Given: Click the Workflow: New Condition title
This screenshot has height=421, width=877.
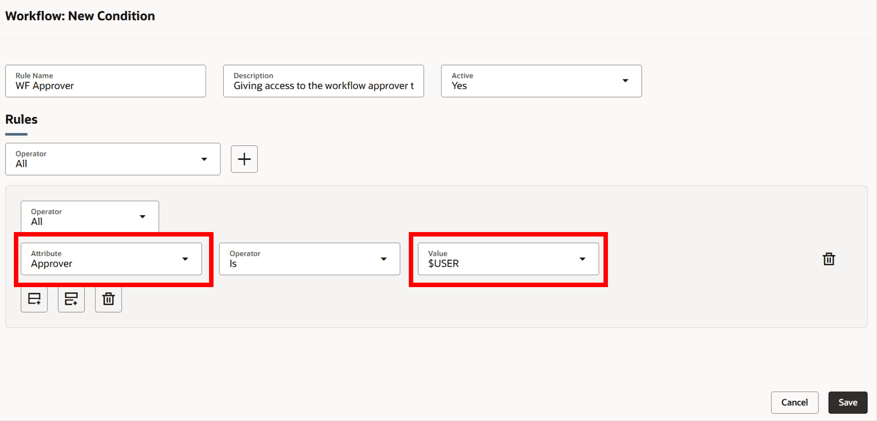Looking at the screenshot, I should pyautogui.click(x=80, y=16).
